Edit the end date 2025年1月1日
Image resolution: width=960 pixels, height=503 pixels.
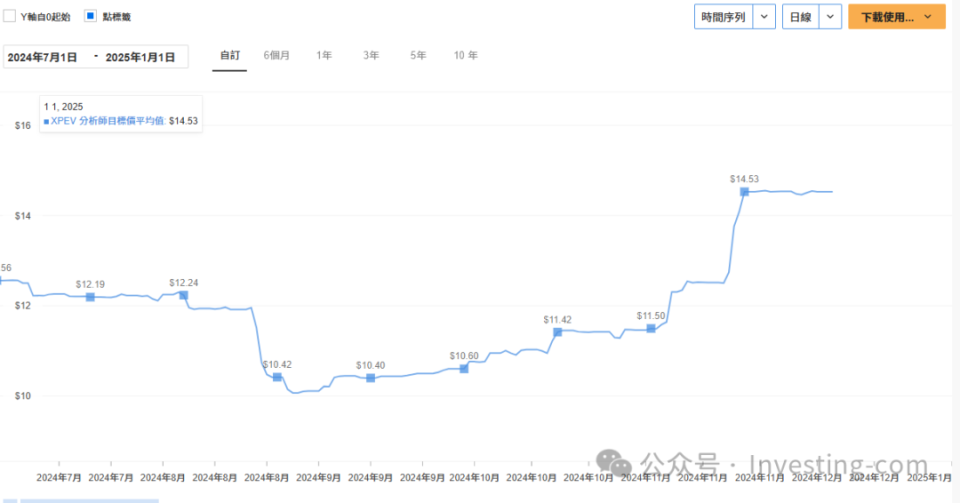(x=141, y=57)
